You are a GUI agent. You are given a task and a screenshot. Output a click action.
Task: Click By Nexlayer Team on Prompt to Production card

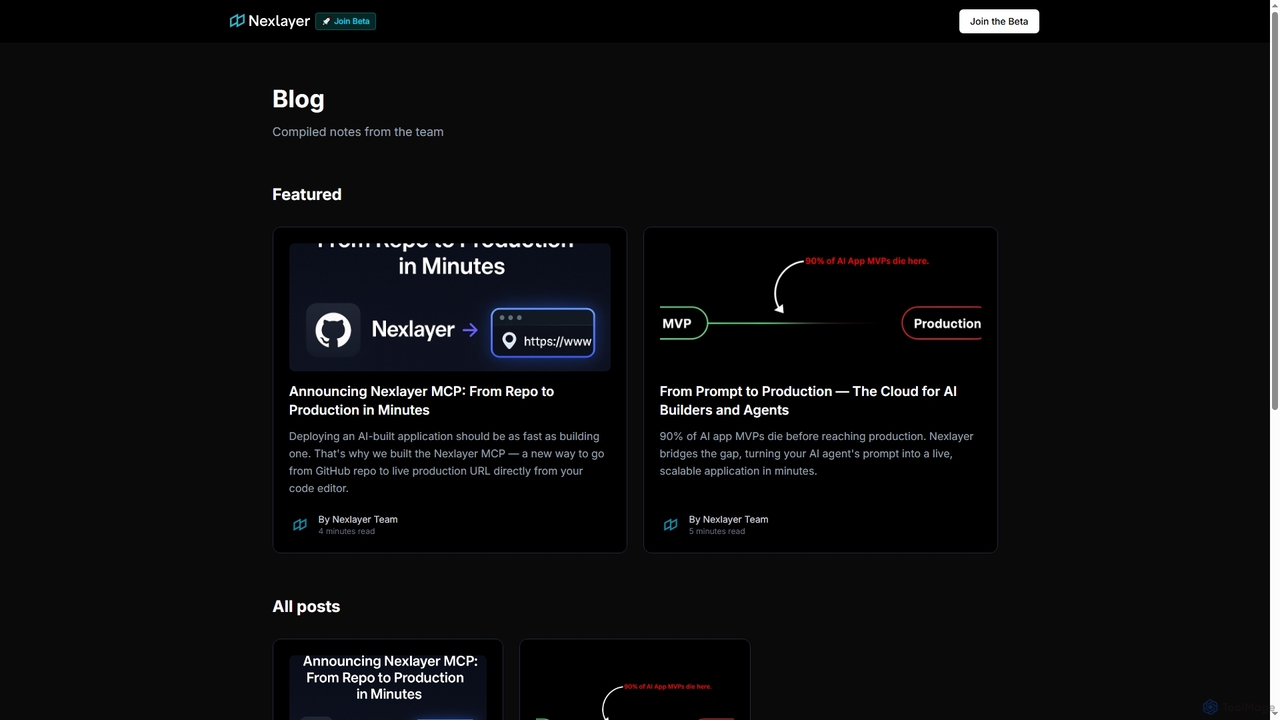tap(729, 519)
